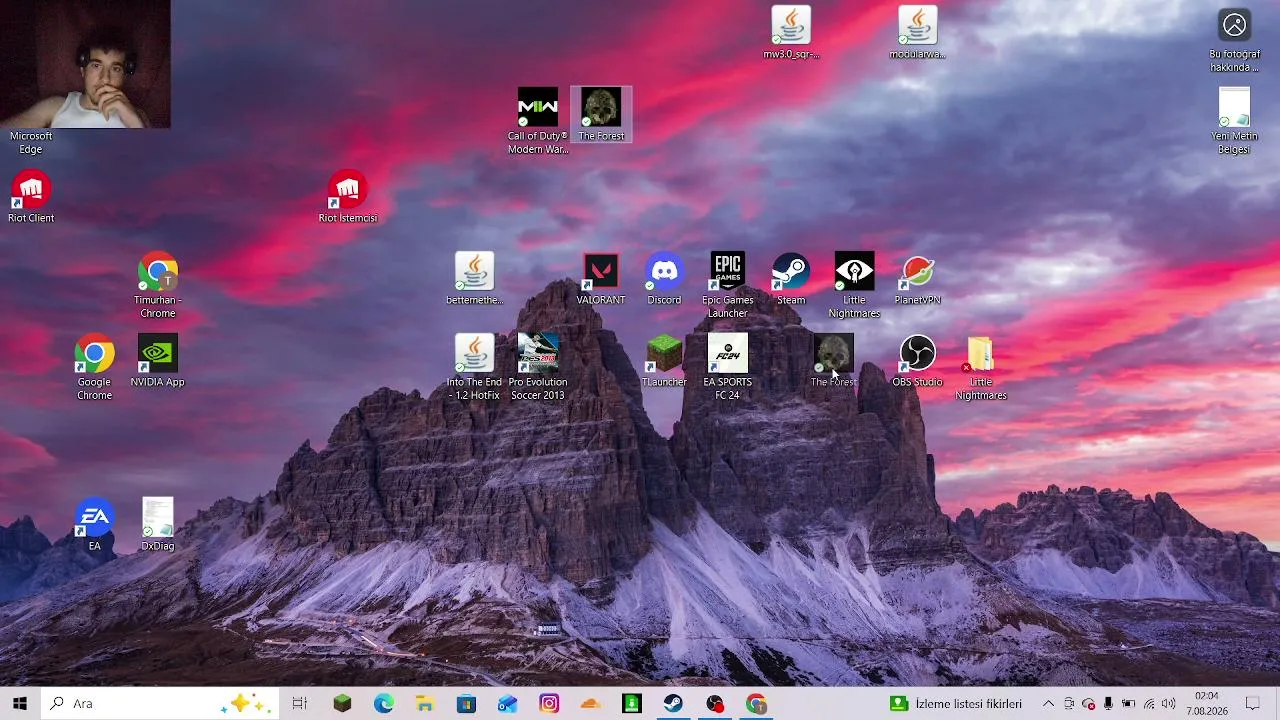Screen dimensions: 1280x720
Task: Click the orange cloud icon on taskbar
Action: tap(590, 704)
